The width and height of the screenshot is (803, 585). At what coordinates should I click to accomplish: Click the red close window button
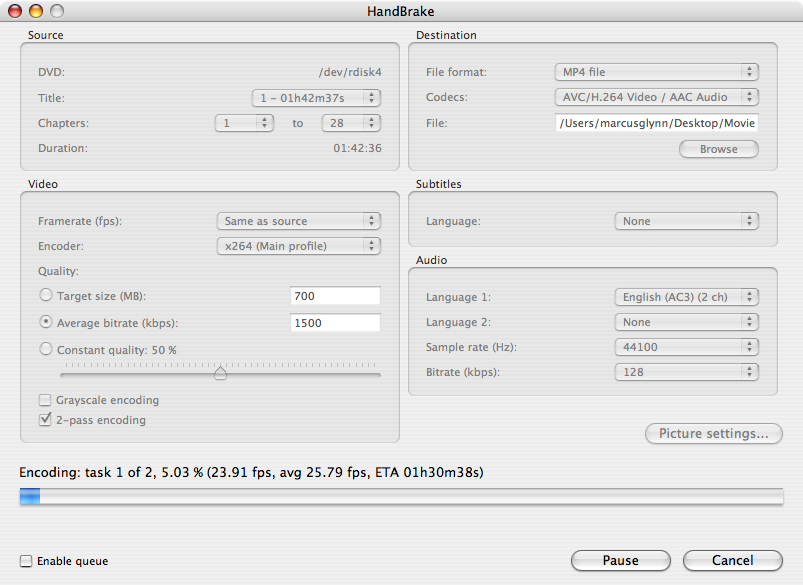15,11
